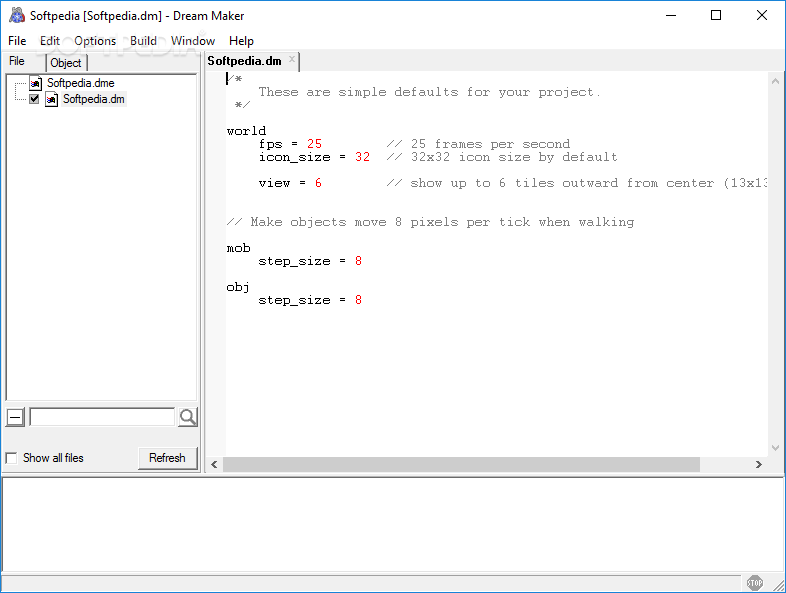This screenshot has width=786, height=593.
Task: Uncheck the Softpedia.dm include checkbox
Action: click(34, 99)
